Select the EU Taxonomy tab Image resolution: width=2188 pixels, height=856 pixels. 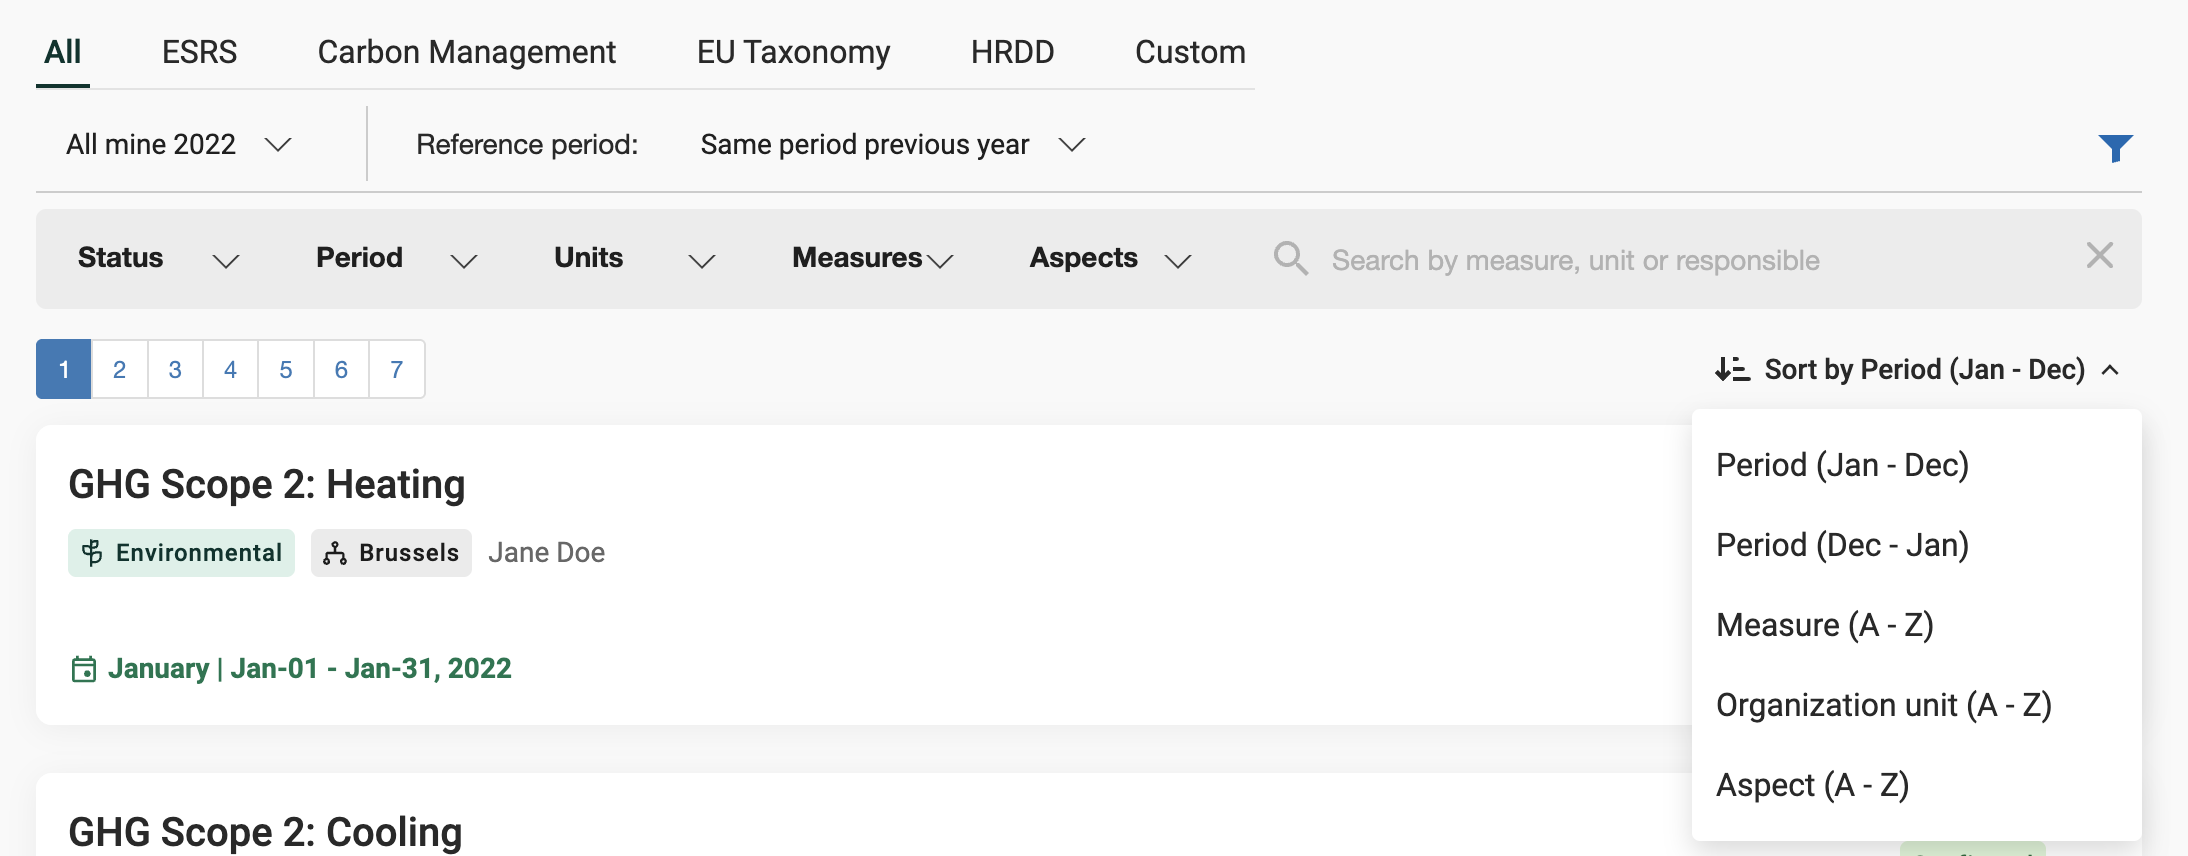[x=793, y=52]
